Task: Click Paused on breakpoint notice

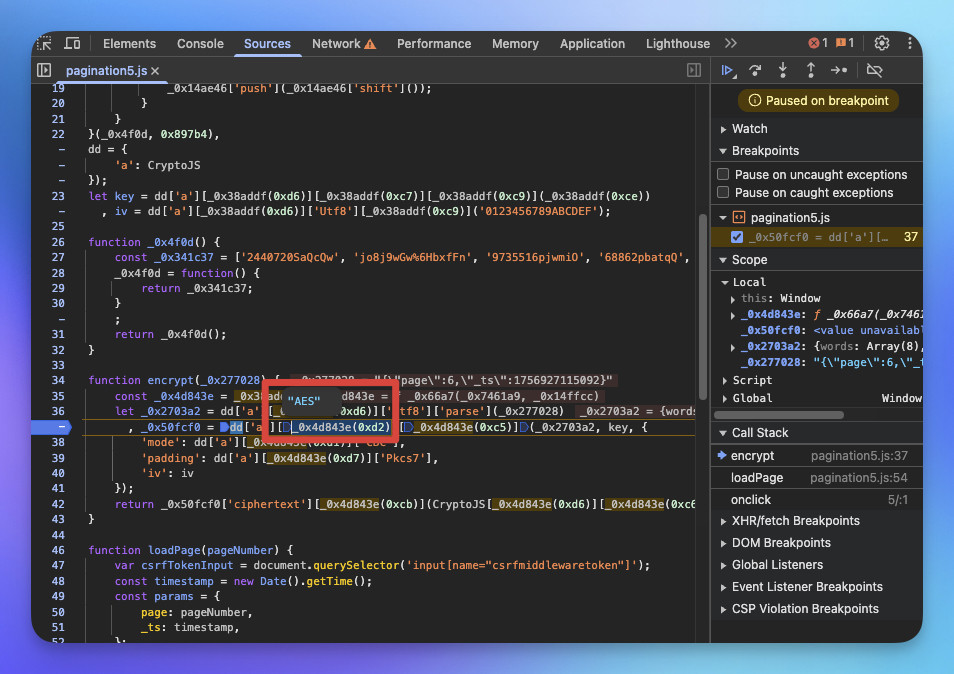Action: click(818, 101)
